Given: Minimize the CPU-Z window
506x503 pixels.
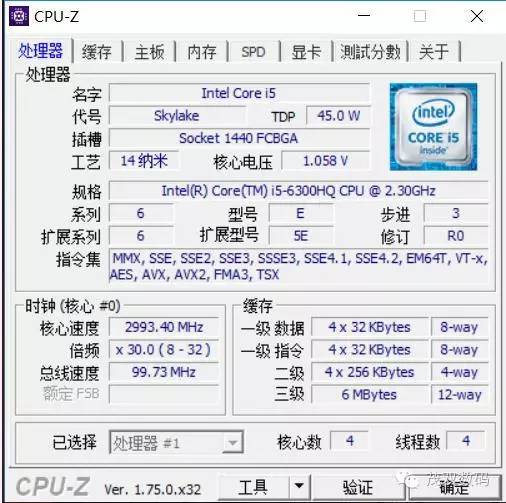Looking at the screenshot, I should tap(364, 16).
